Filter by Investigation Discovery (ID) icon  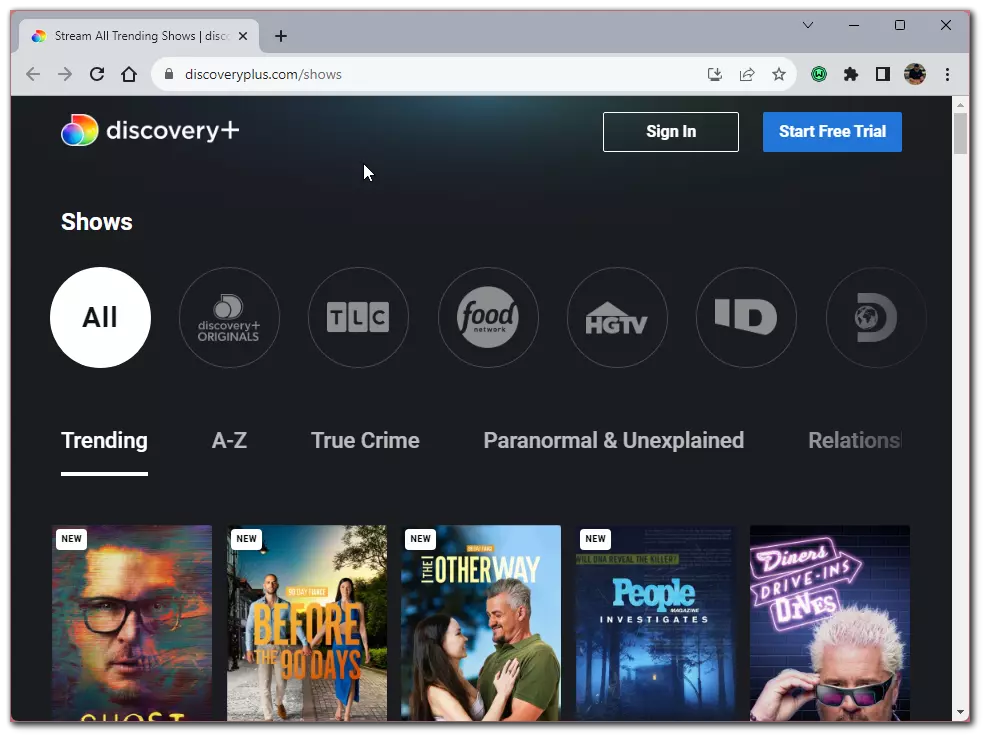[x=747, y=317]
